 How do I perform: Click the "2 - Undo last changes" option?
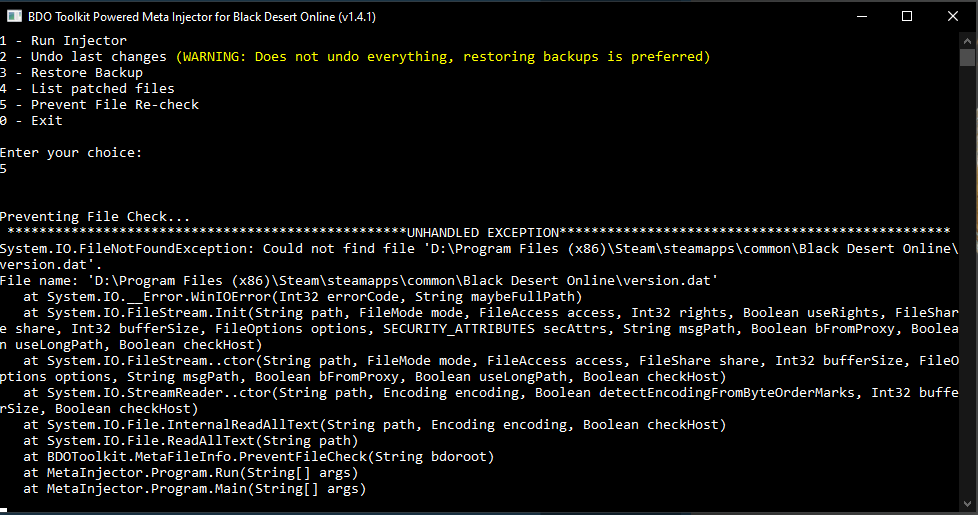pyautogui.click(x=84, y=57)
